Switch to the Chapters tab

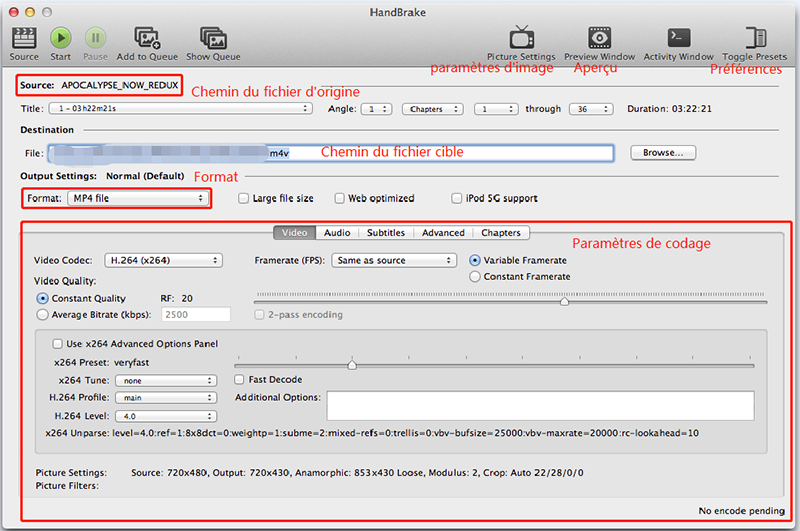pos(501,233)
